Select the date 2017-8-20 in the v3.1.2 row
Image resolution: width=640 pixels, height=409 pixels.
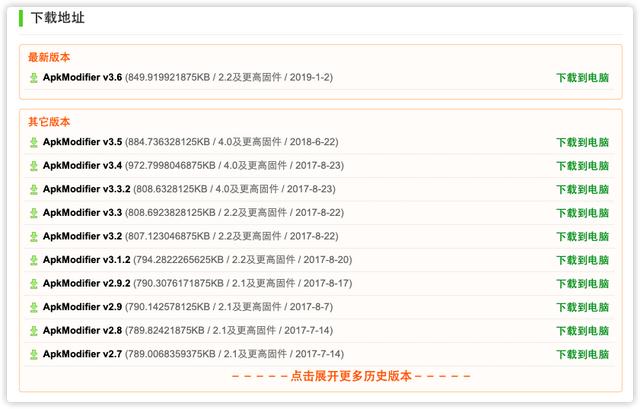pyautogui.click(x=326, y=260)
